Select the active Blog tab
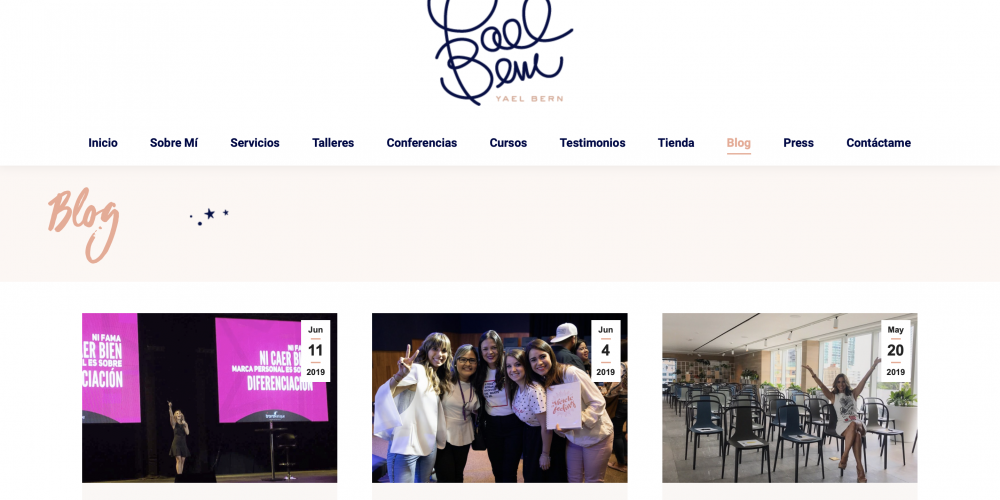Image resolution: width=1000 pixels, height=500 pixels. (739, 143)
